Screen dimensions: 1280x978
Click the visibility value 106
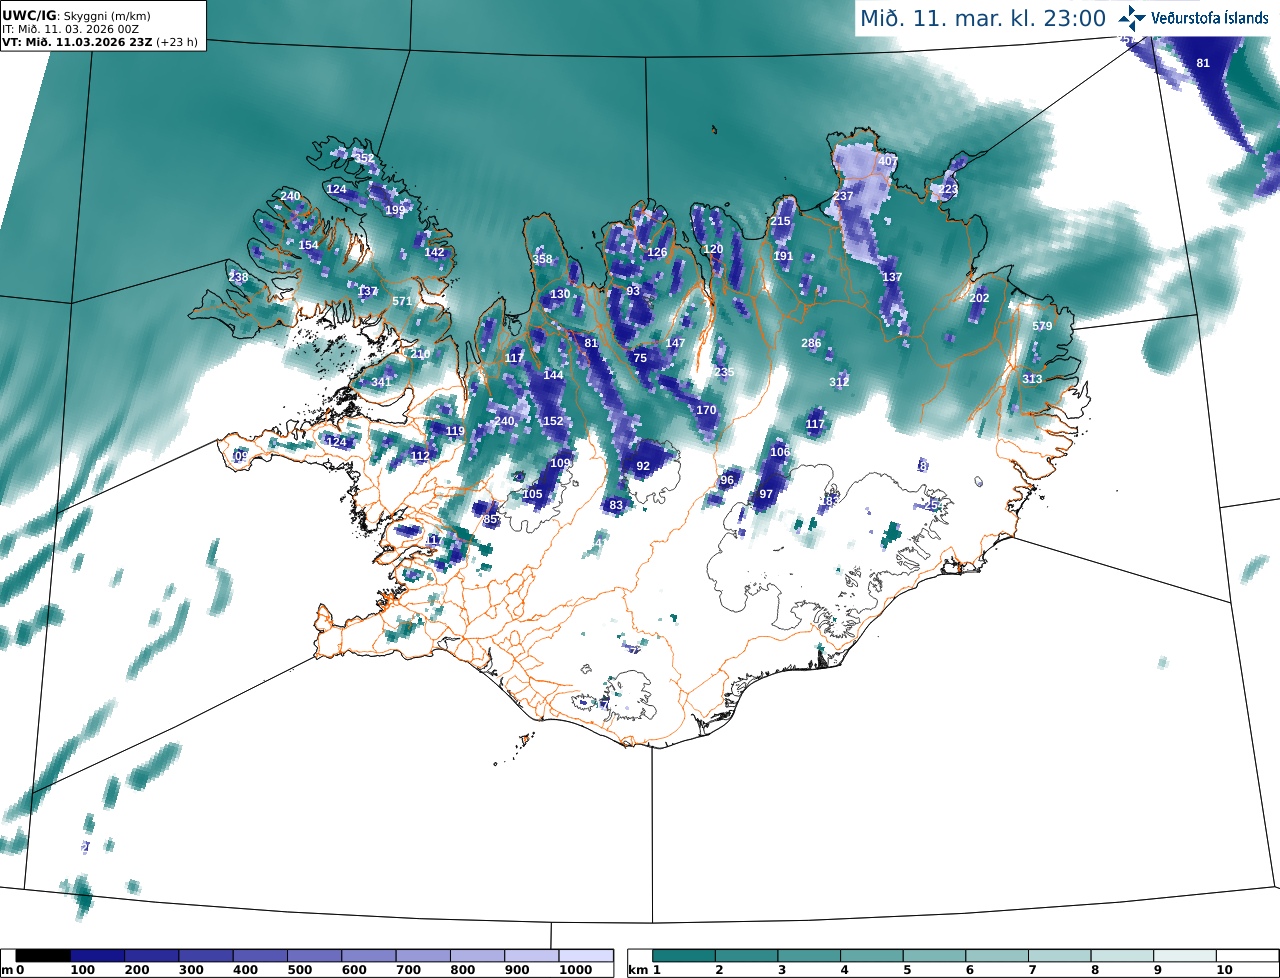coord(780,452)
